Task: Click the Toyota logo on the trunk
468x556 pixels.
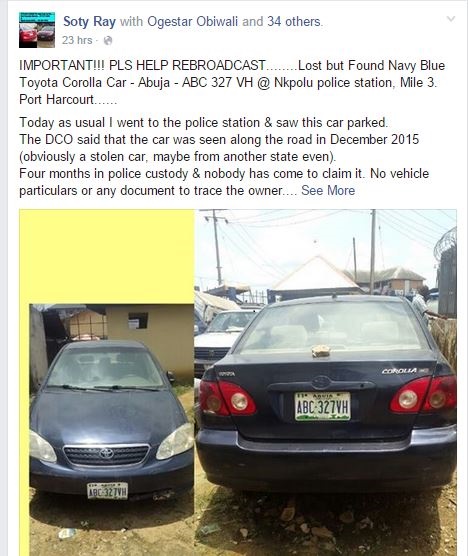Action: coord(321,382)
